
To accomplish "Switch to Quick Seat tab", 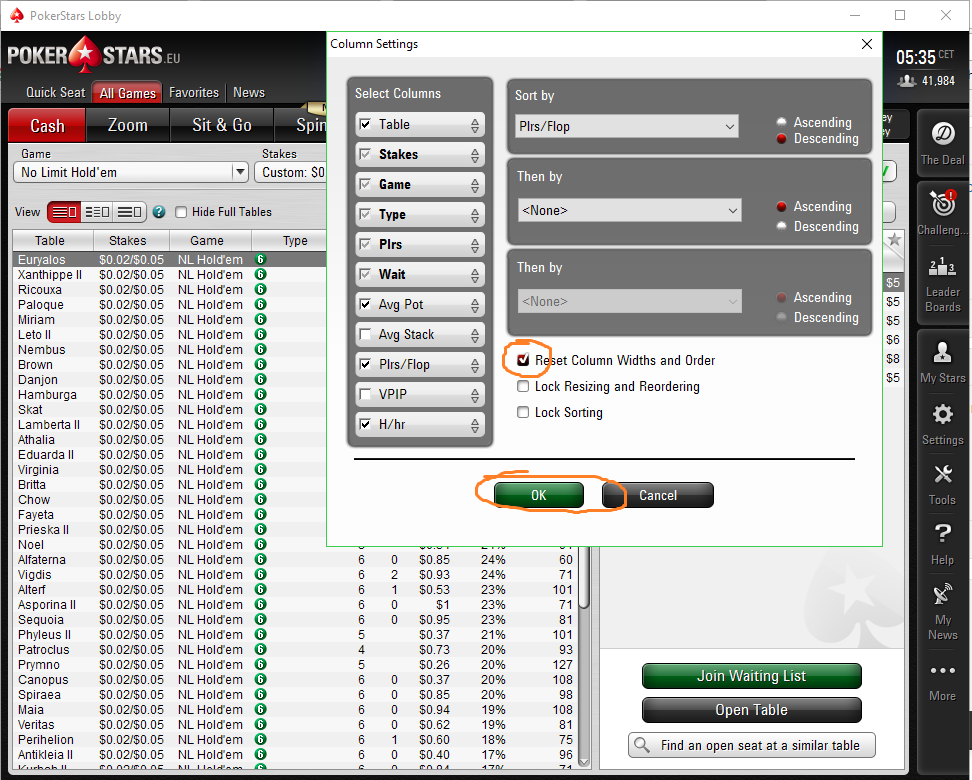I will coord(55,92).
